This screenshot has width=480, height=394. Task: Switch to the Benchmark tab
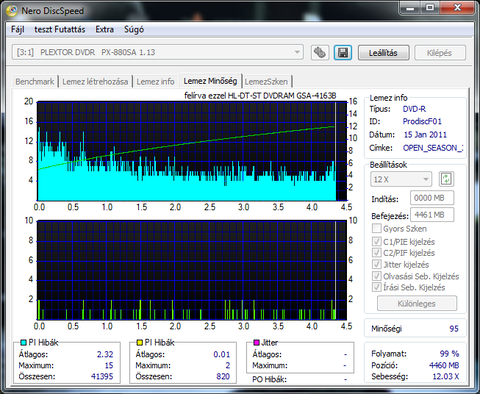click(35, 82)
